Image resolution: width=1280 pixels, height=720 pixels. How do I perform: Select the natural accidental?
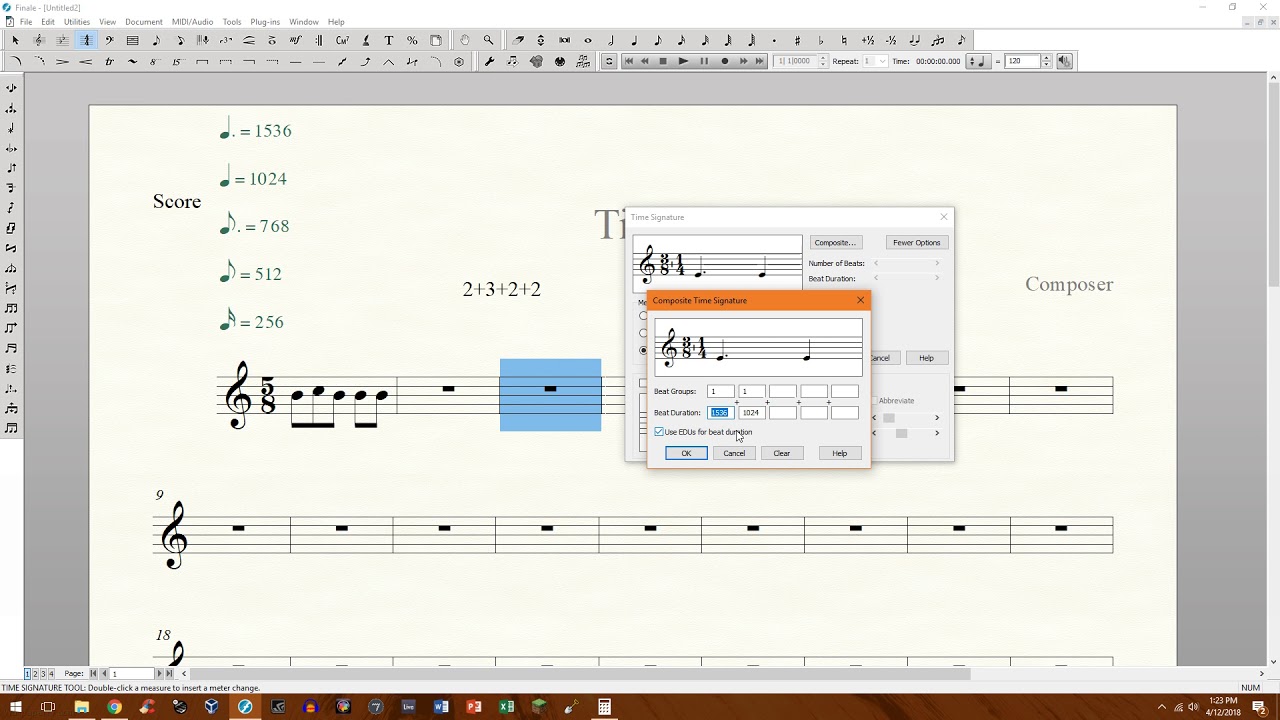point(844,40)
